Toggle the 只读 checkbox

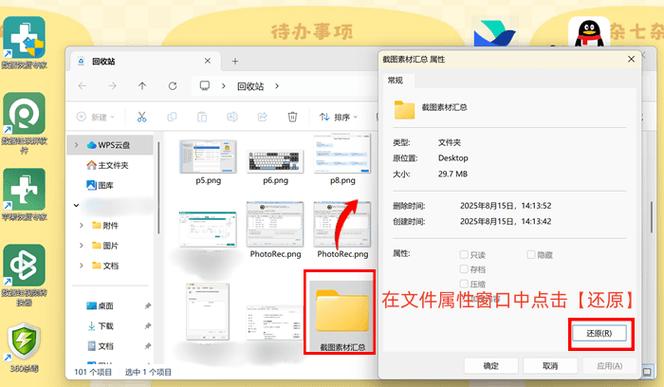click(x=464, y=254)
